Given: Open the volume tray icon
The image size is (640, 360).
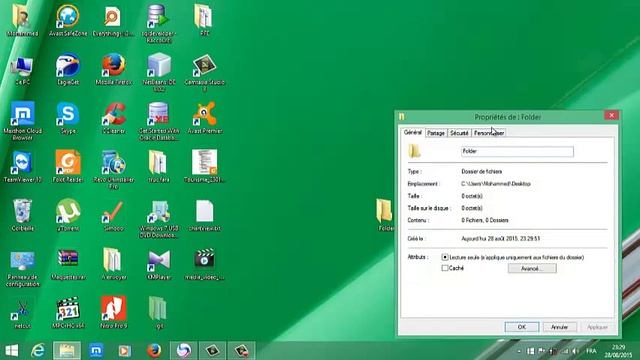Looking at the screenshot, I should tap(576, 351).
